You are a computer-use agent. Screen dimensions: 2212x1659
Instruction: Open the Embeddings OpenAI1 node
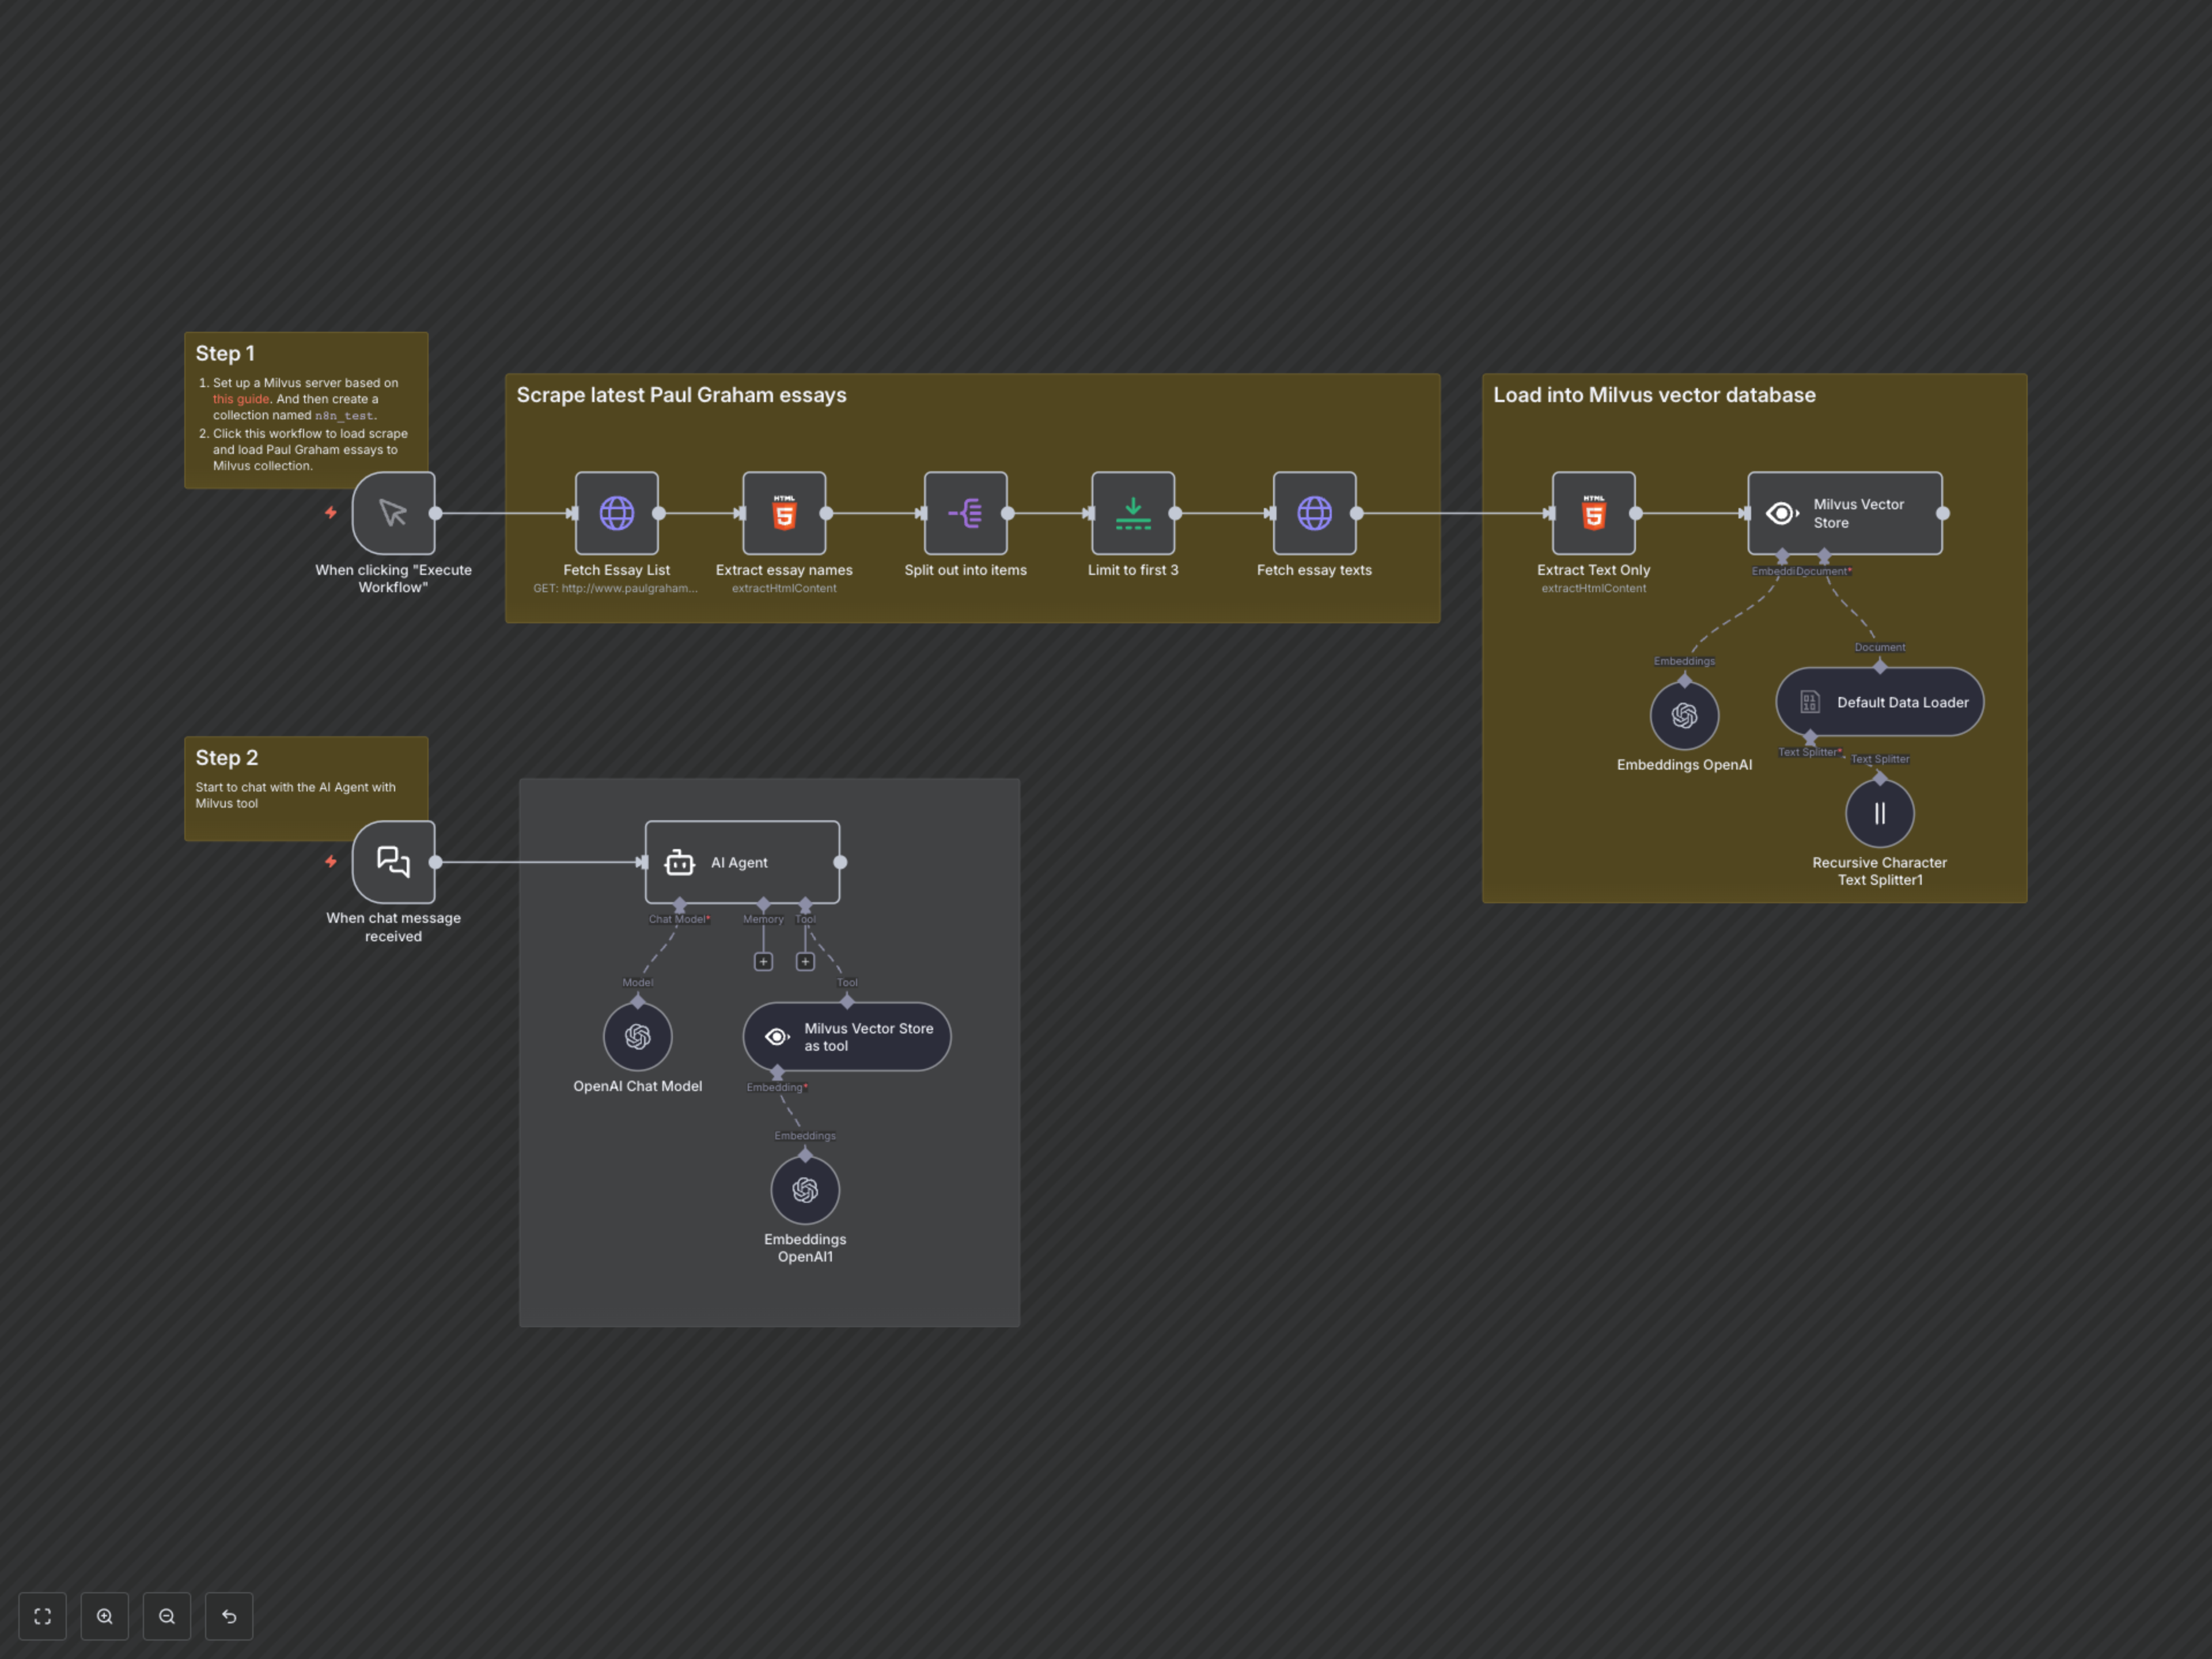click(805, 1190)
